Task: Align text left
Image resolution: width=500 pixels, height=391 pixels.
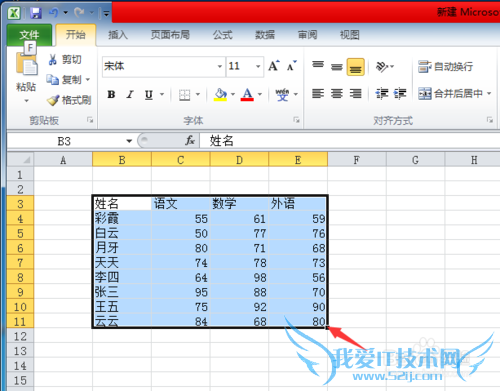Action: click(318, 94)
